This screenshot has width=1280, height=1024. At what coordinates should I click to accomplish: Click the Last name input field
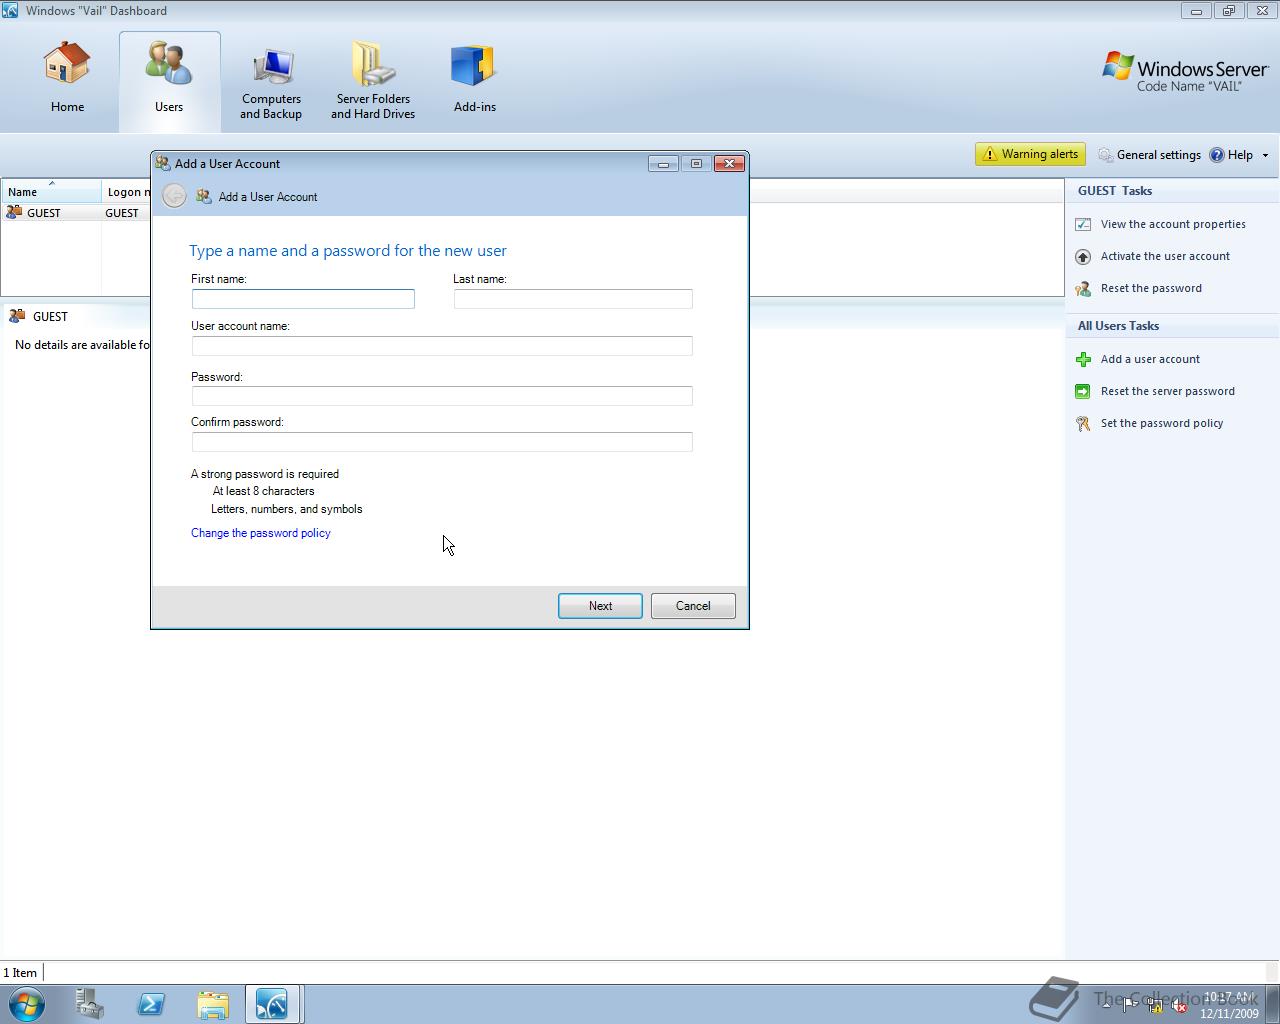[x=573, y=299]
